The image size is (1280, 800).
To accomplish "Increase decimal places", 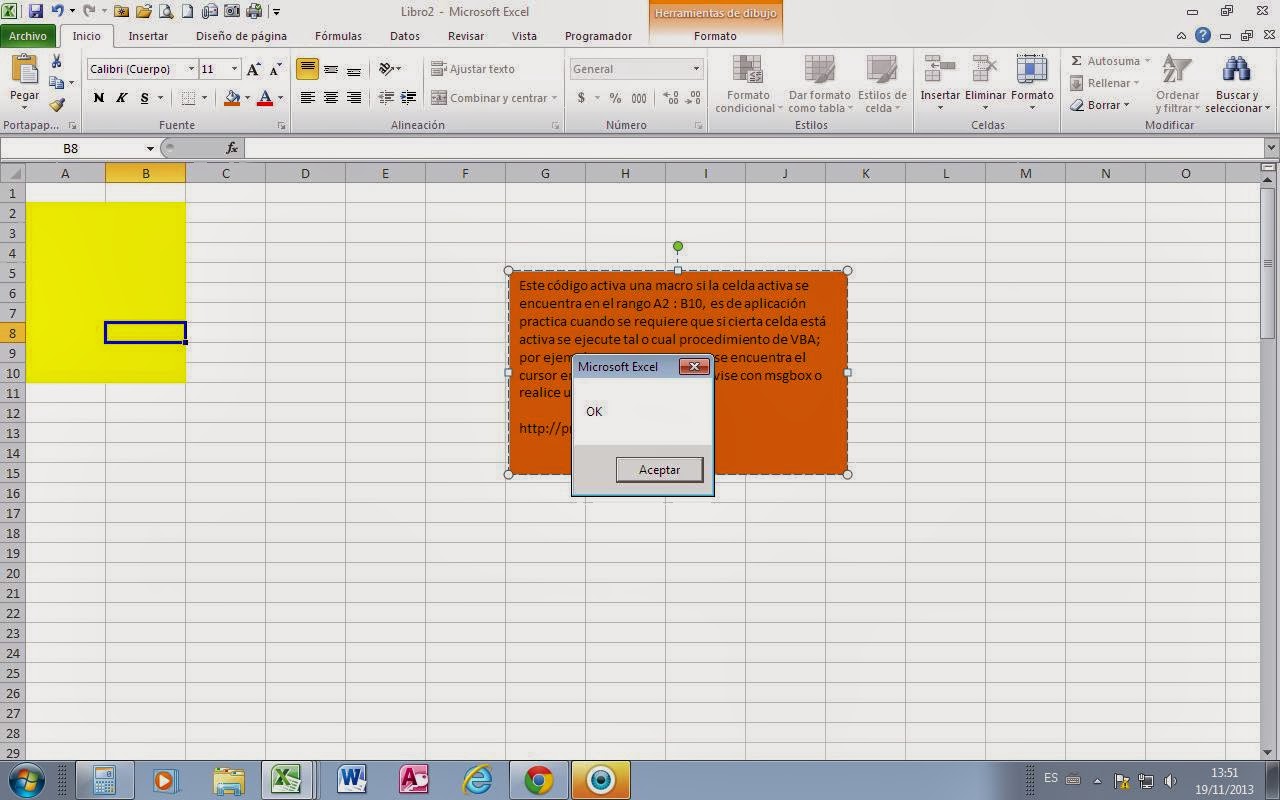I will click(670, 98).
